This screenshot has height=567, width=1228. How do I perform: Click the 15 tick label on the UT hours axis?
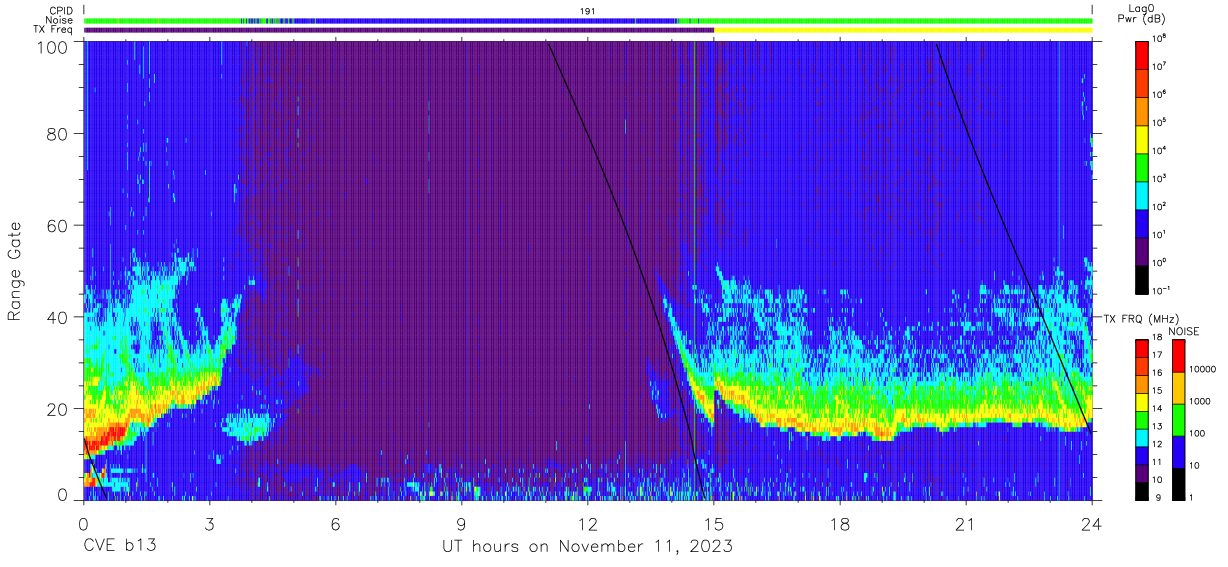click(714, 523)
